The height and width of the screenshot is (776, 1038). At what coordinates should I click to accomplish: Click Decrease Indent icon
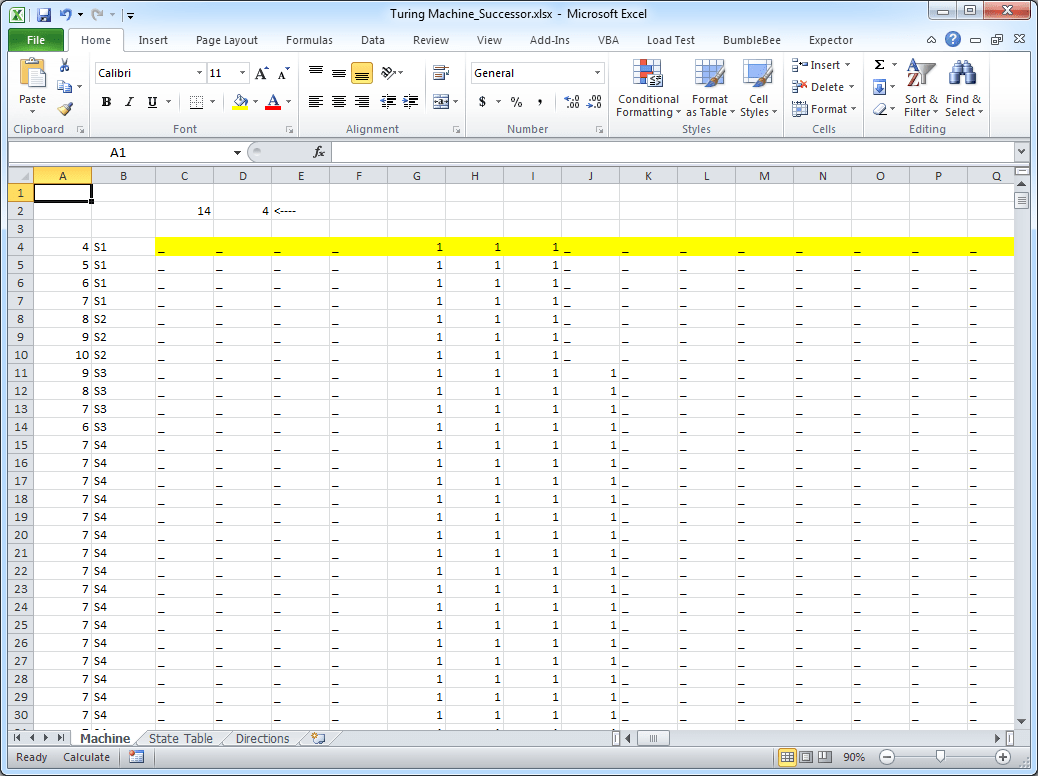tap(389, 101)
